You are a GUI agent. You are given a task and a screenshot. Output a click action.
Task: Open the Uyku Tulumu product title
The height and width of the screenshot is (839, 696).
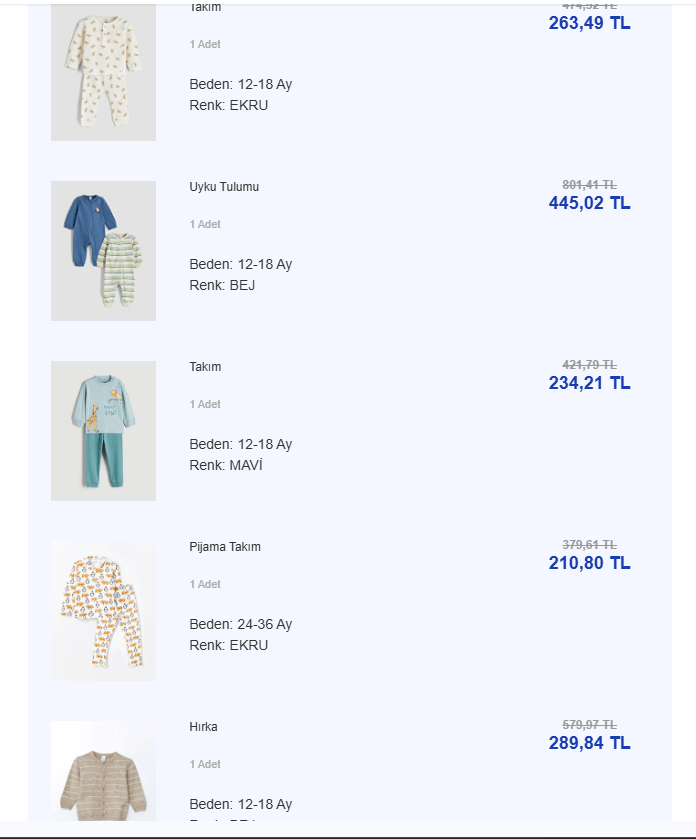coord(224,187)
